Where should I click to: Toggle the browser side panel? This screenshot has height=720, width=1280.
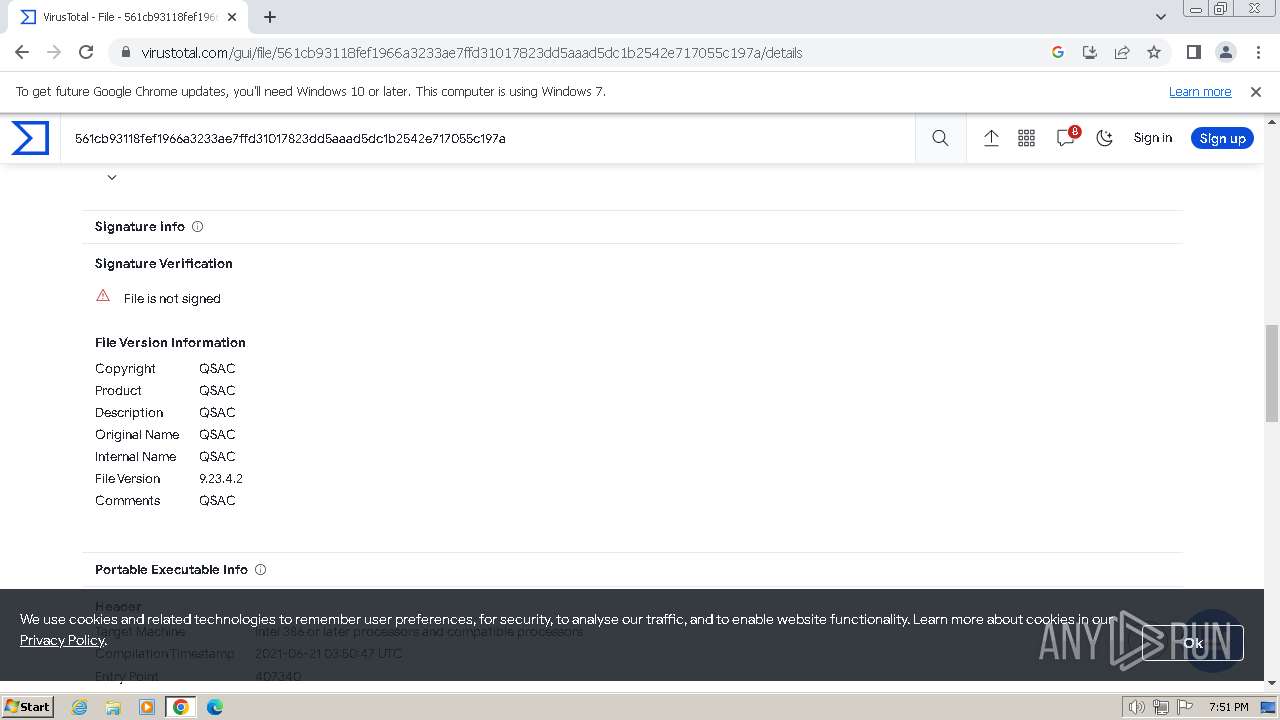point(1193,52)
